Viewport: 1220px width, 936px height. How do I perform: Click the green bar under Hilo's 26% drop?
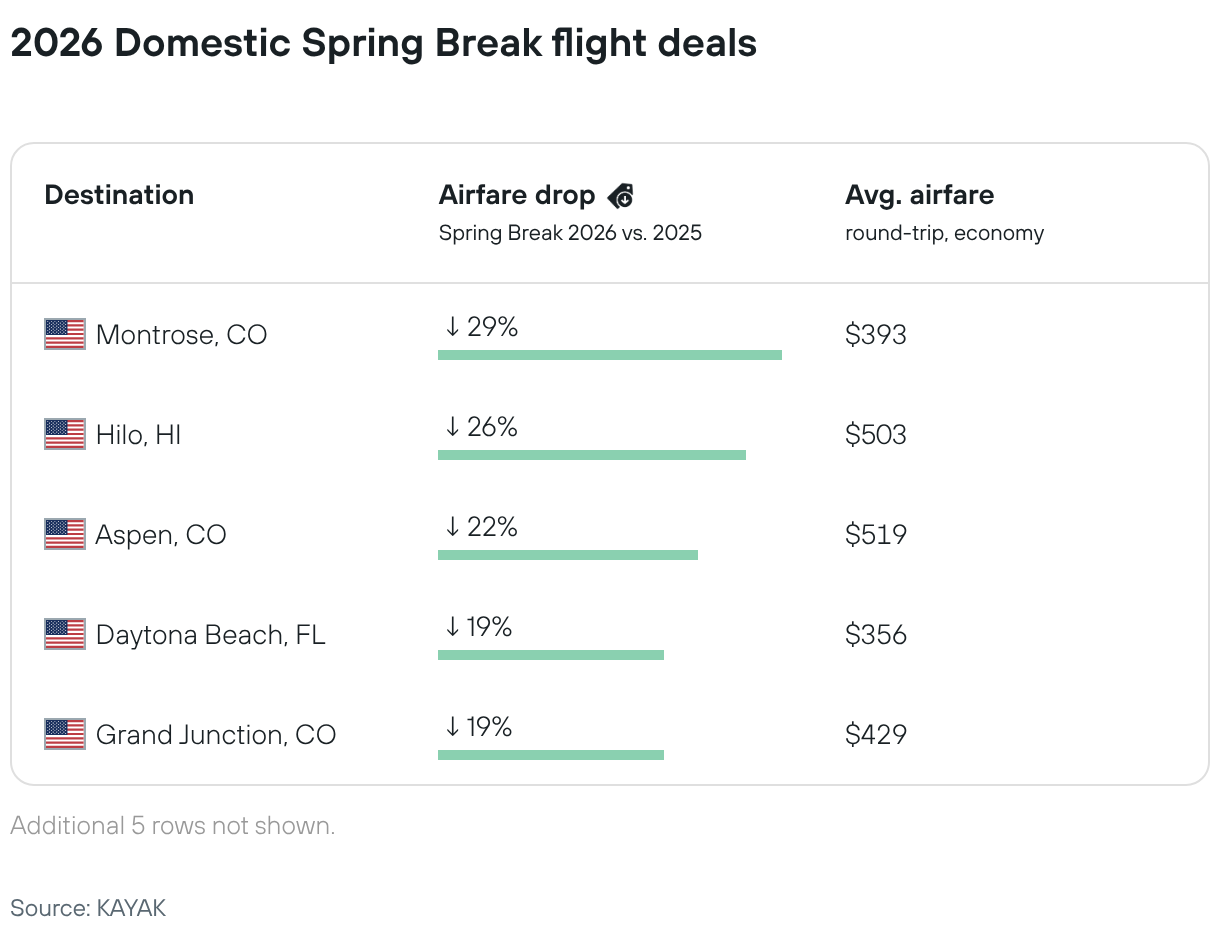pos(591,454)
